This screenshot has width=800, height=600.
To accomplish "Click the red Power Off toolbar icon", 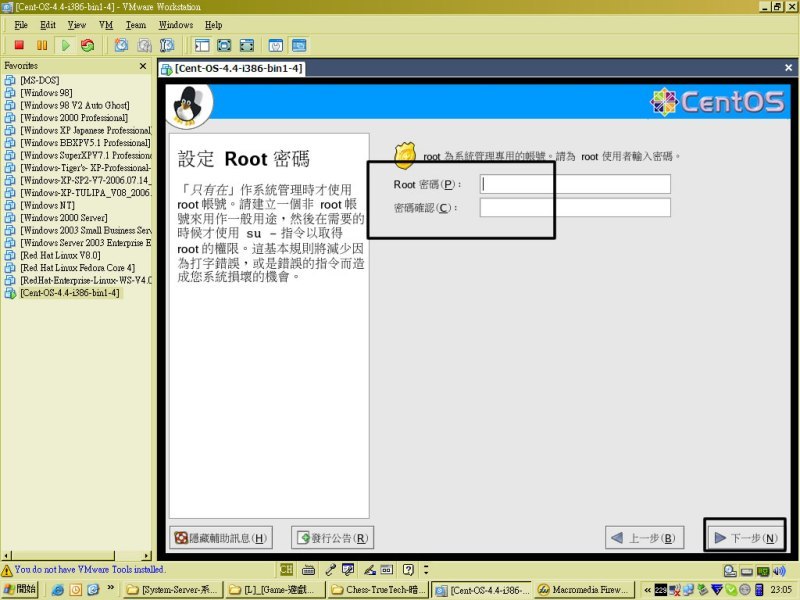I will 18,45.
